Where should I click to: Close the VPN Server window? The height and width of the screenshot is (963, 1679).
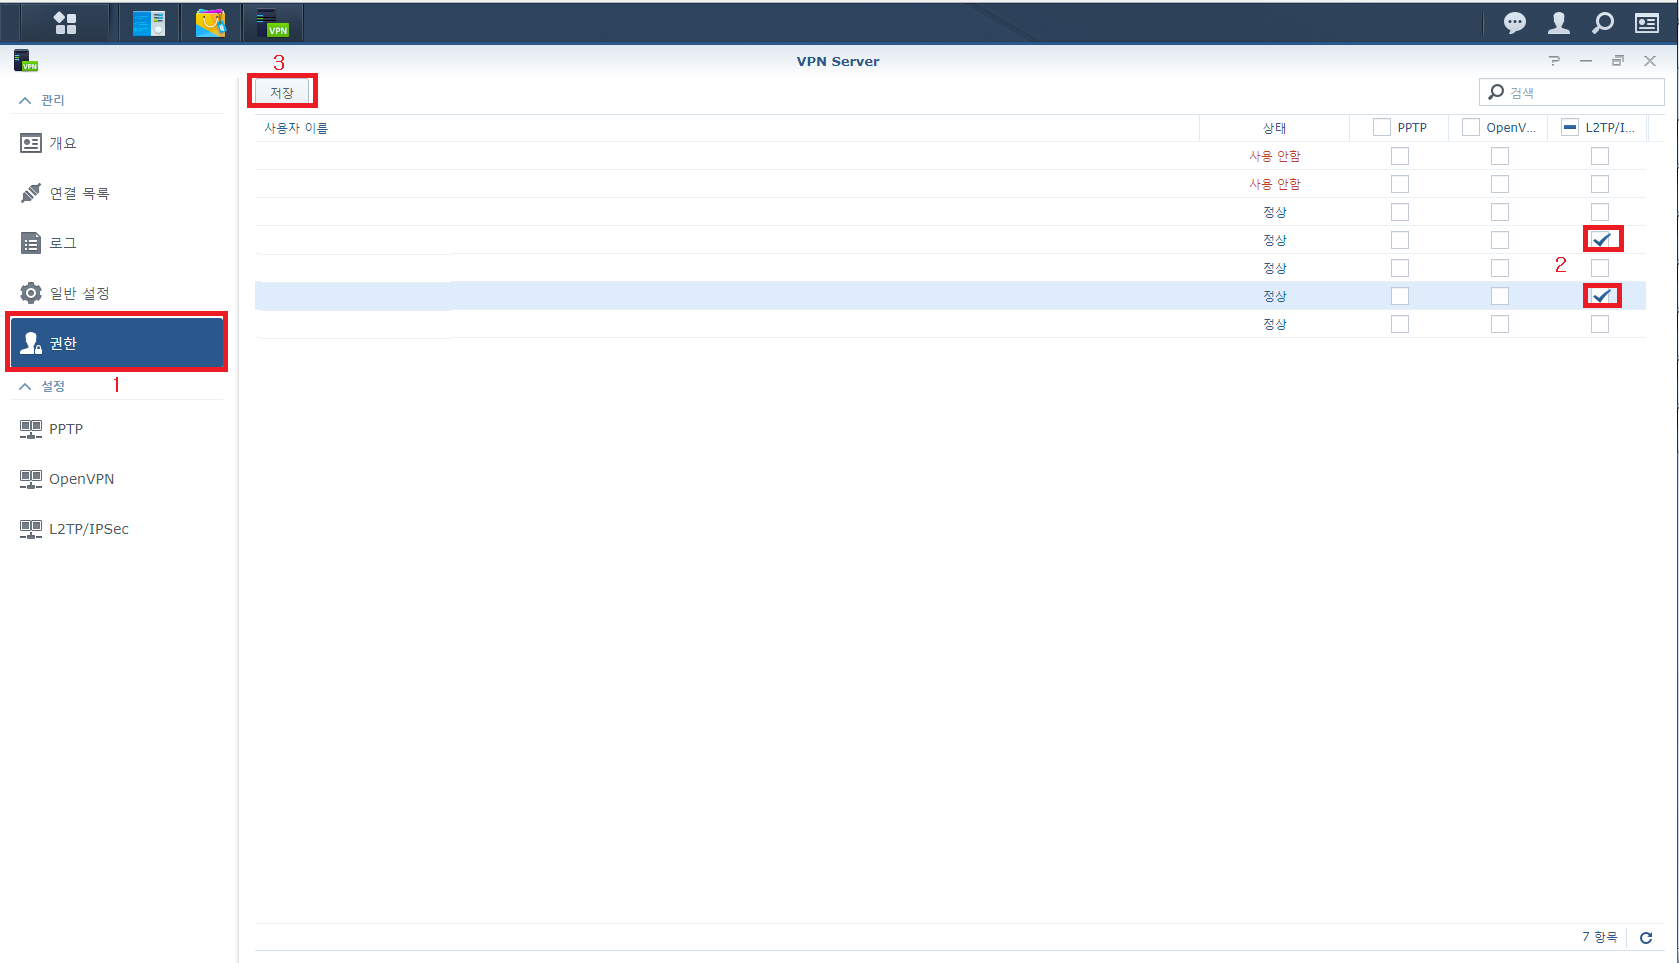(1650, 61)
